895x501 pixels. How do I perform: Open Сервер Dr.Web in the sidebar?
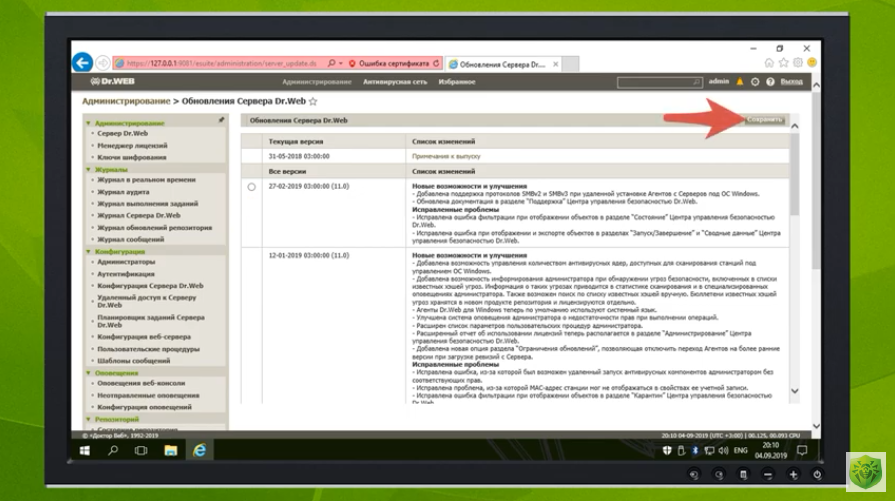click(122, 134)
